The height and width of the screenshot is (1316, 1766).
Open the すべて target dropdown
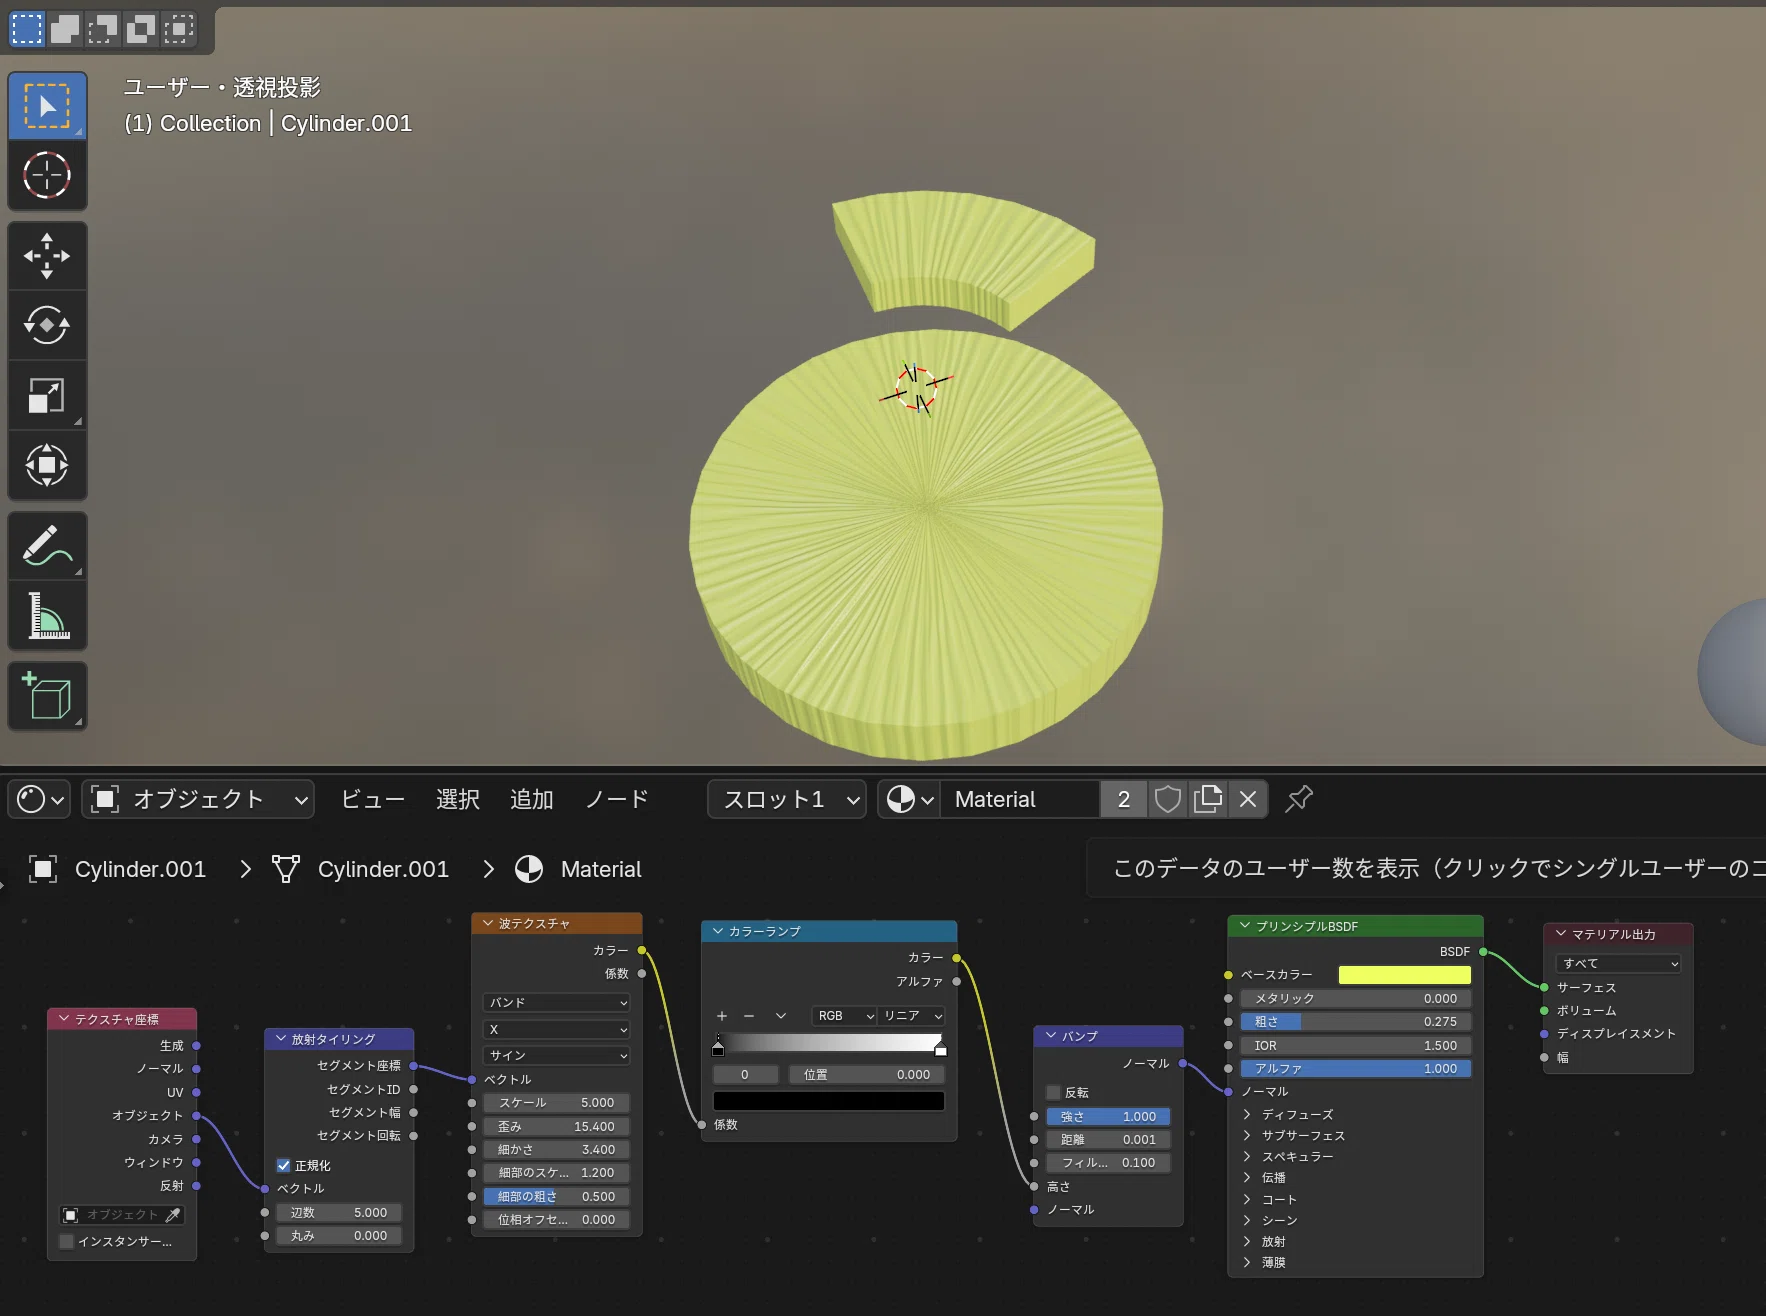(1618, 964)
